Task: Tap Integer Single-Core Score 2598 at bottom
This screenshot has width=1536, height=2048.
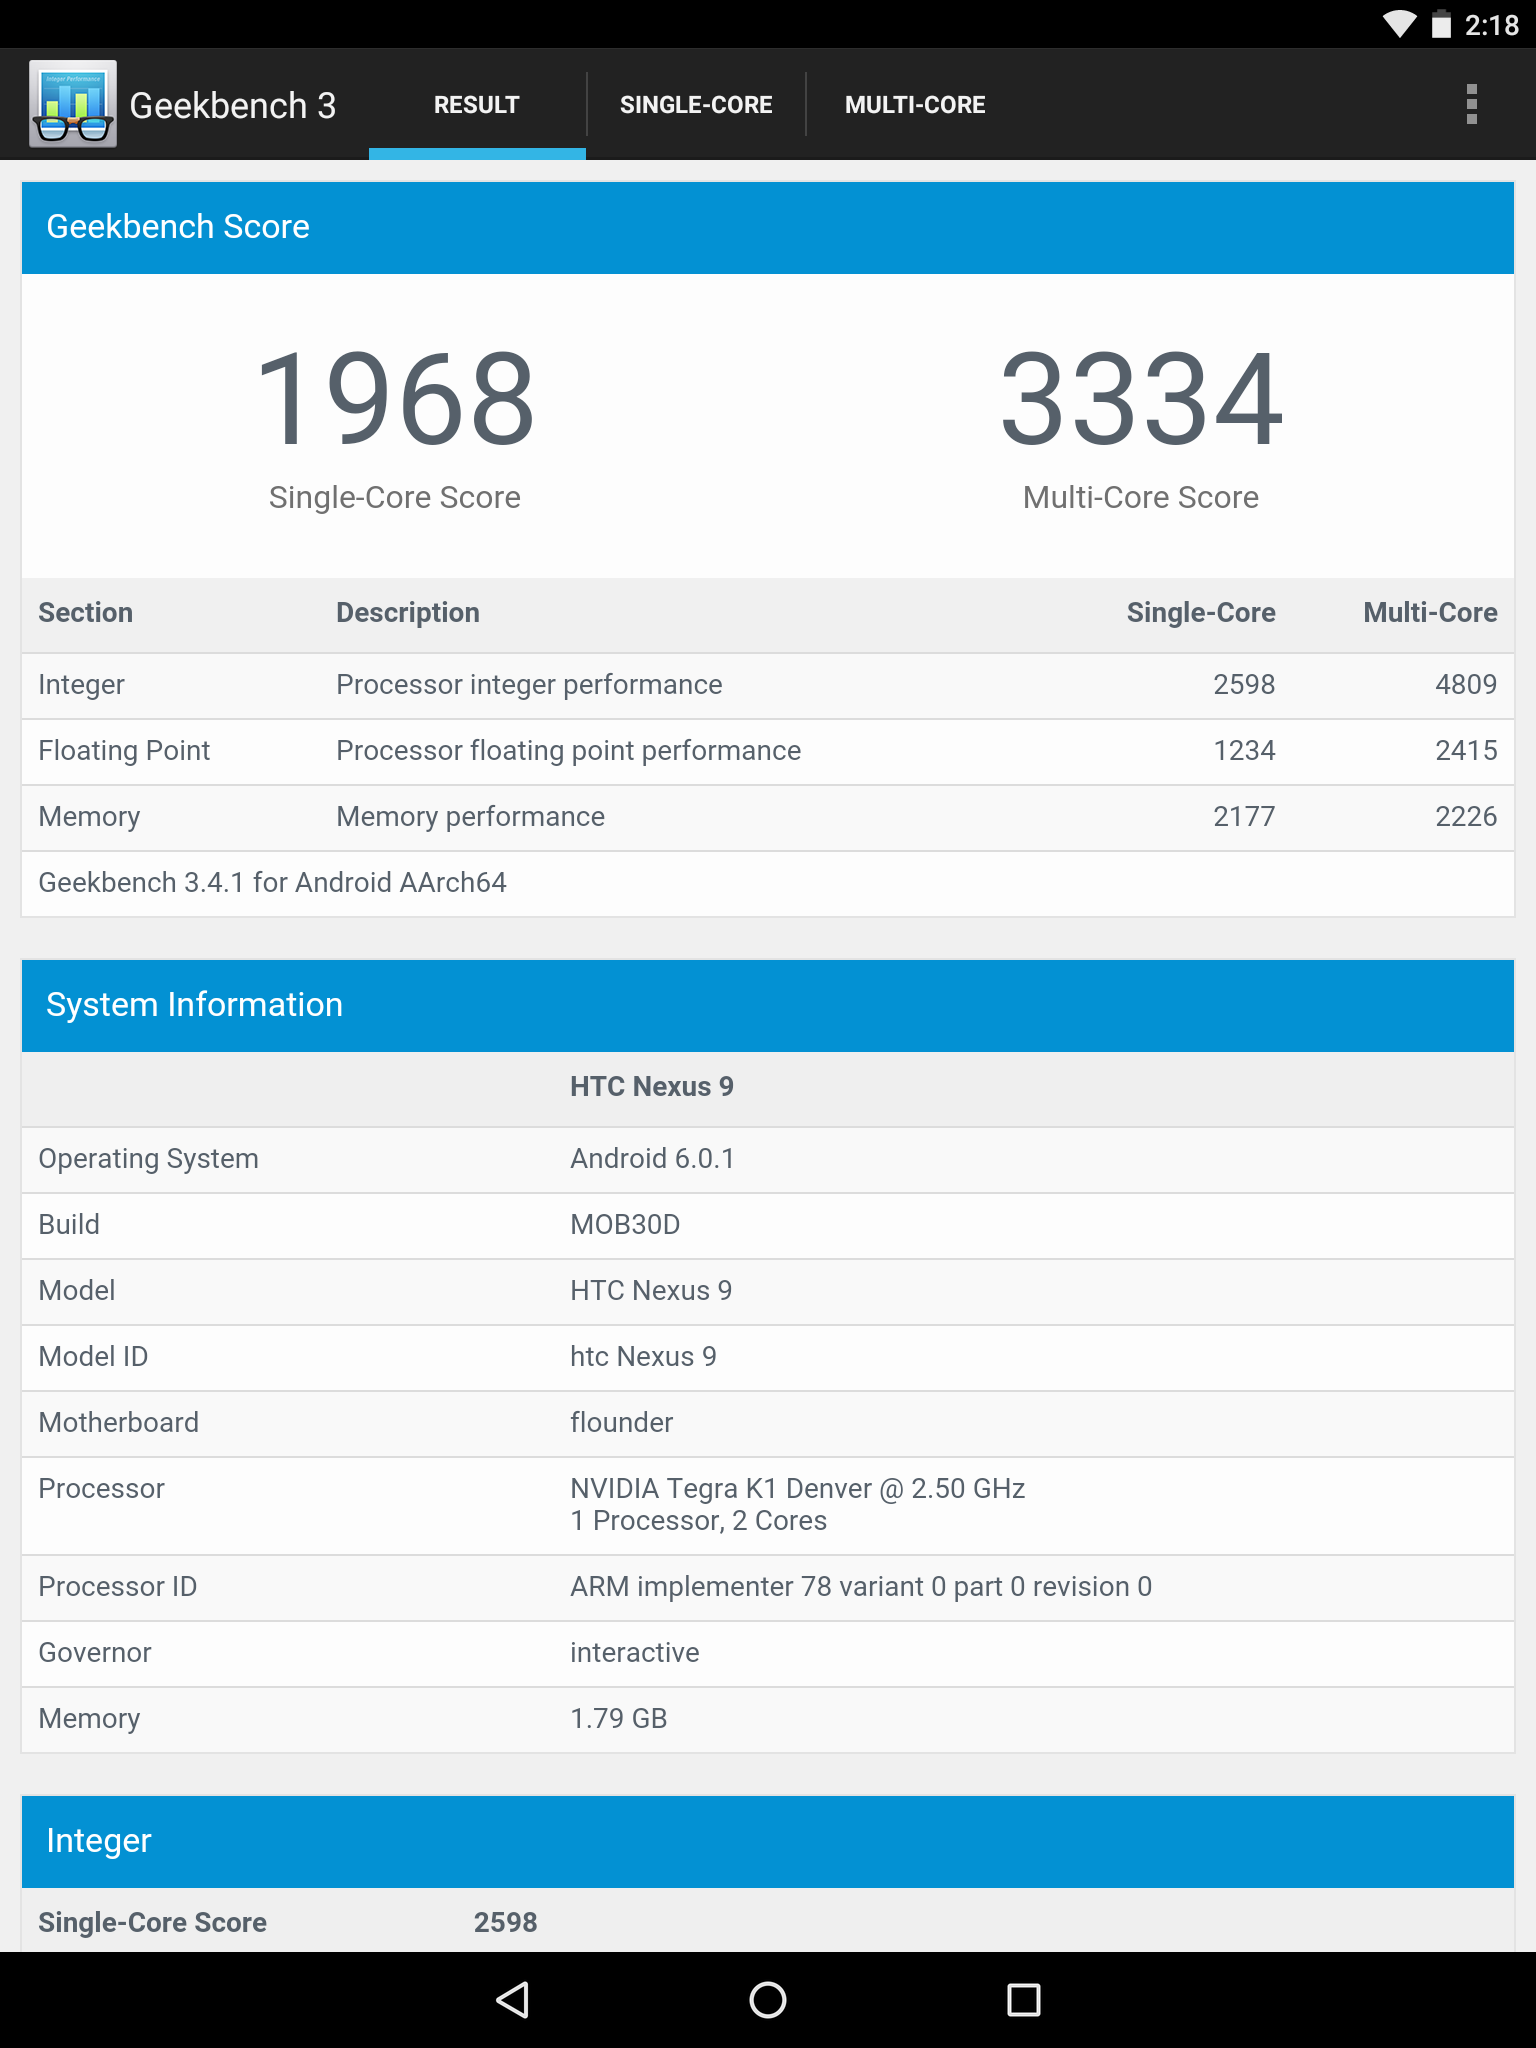Action: (x=505, y=1922)
